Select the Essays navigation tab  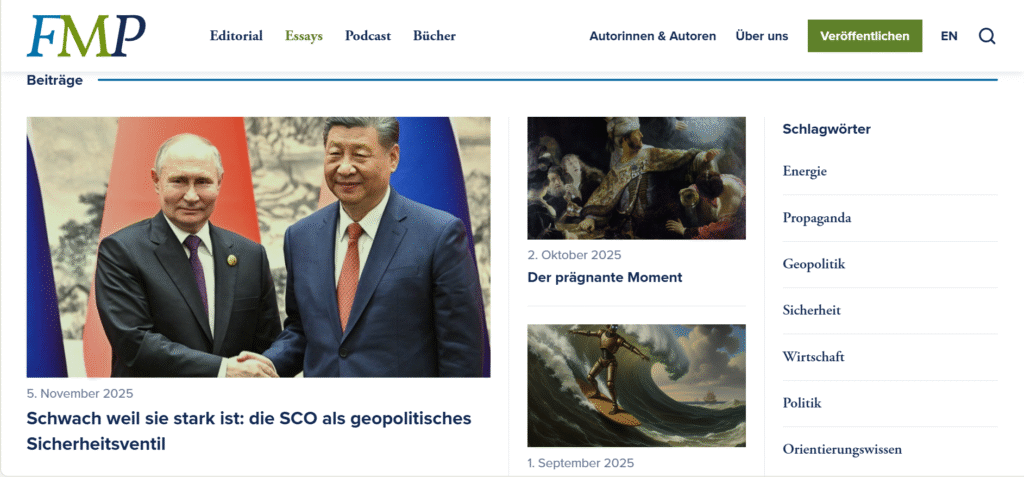[304, 36]
